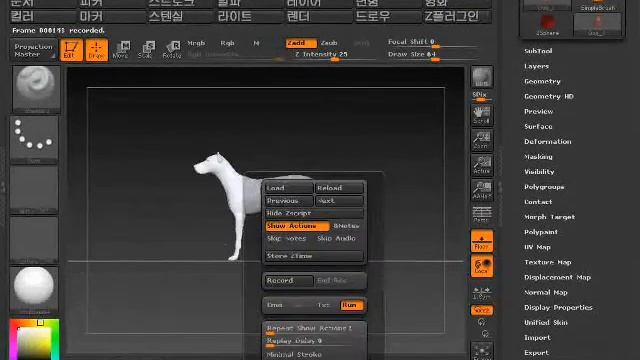
Task: Toggle the orange XYZ rotation button
Action: coord(482,310)
